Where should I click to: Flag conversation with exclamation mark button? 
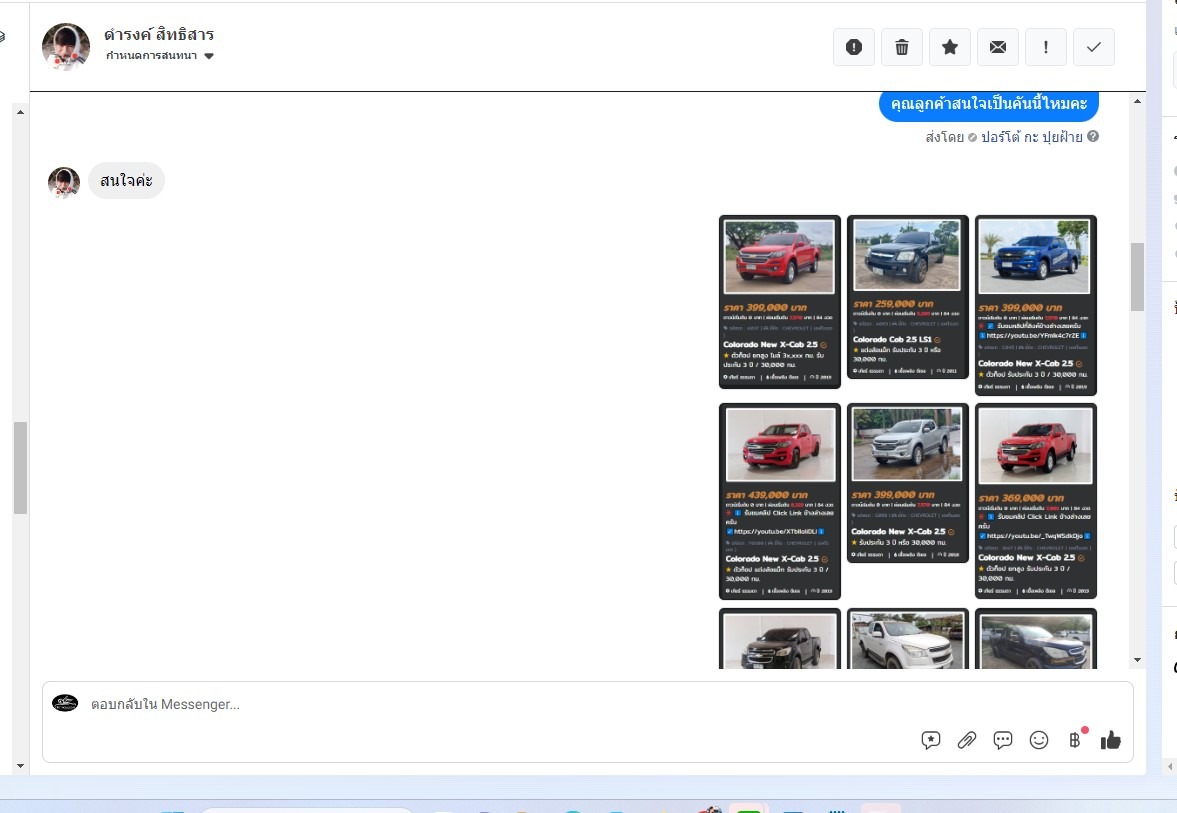(1045, 47)
